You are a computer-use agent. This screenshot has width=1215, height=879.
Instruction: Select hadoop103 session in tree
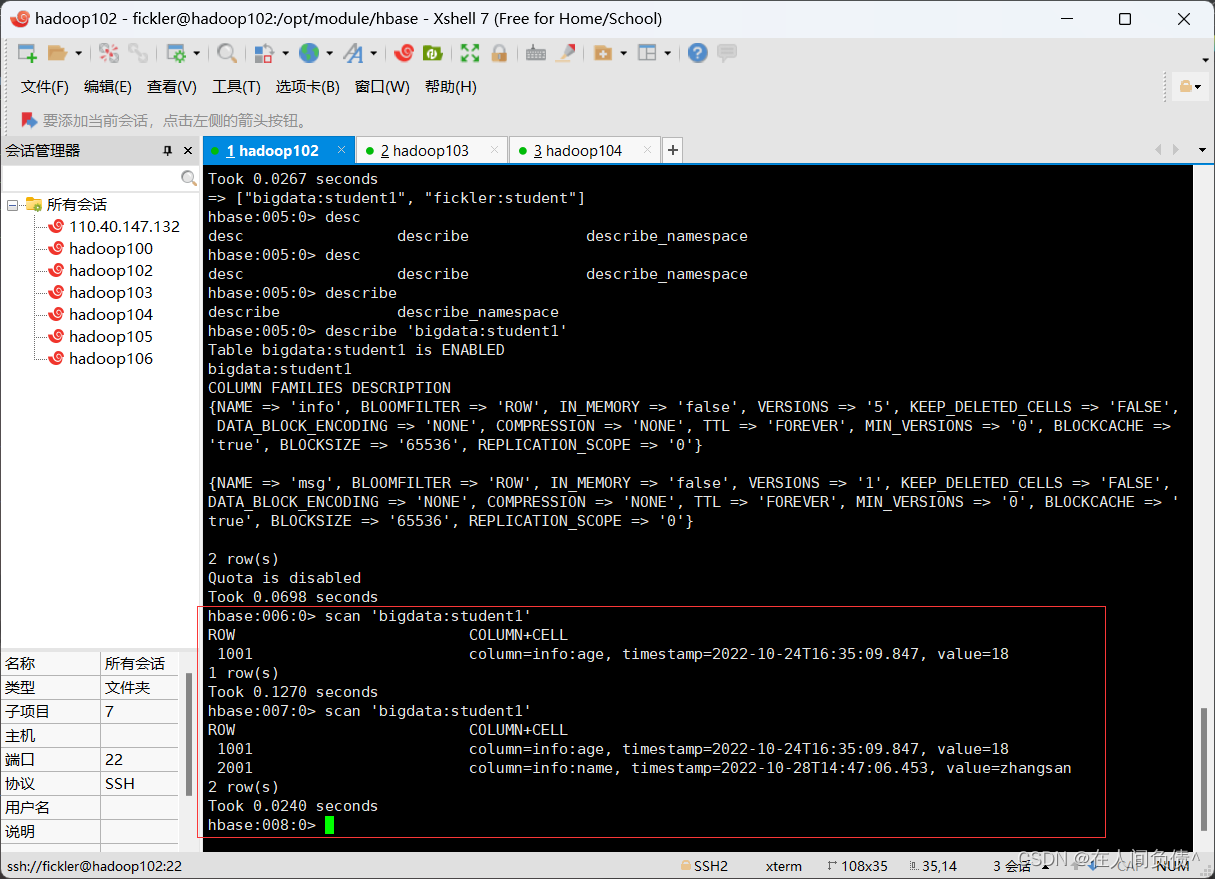pyautogui.click(x=111, y=292)
